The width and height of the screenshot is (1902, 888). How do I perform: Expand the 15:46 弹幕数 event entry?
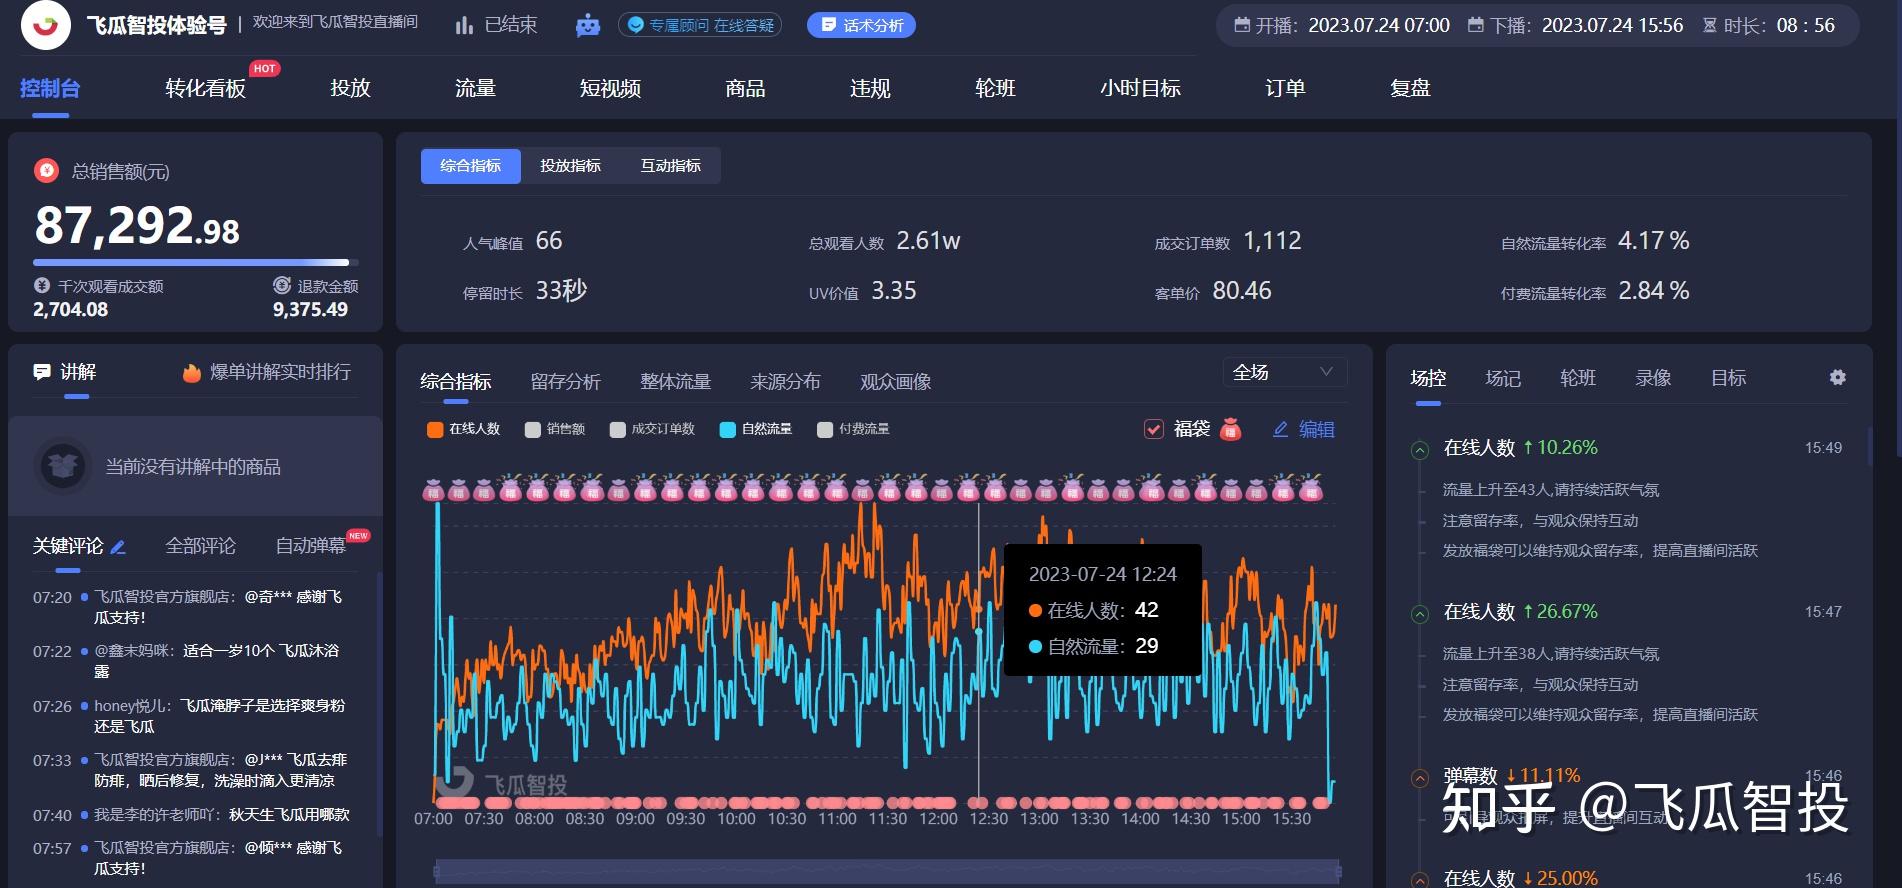pos(1419,778)
